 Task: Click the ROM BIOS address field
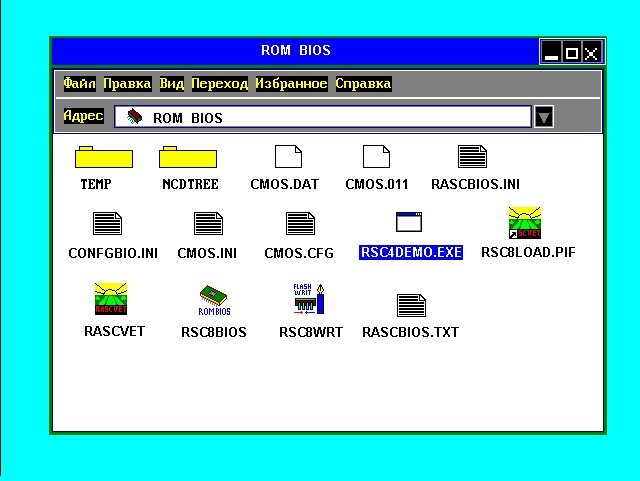coord(323,117)
